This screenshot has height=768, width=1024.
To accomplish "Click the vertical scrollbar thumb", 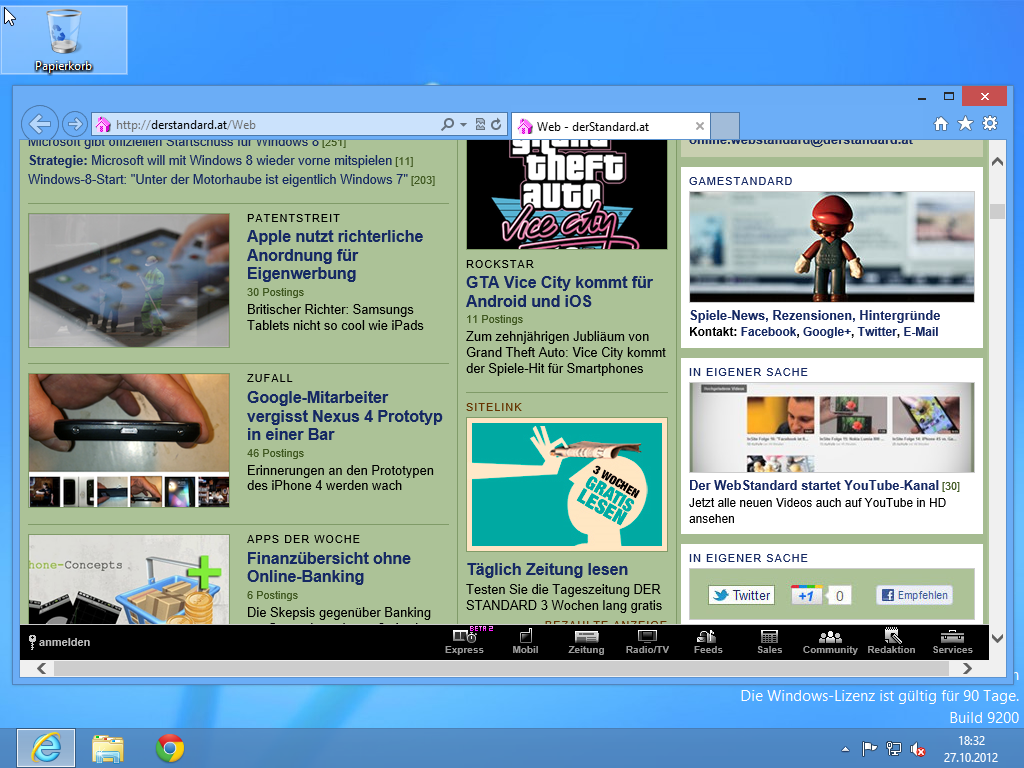I will click(997, 212).
